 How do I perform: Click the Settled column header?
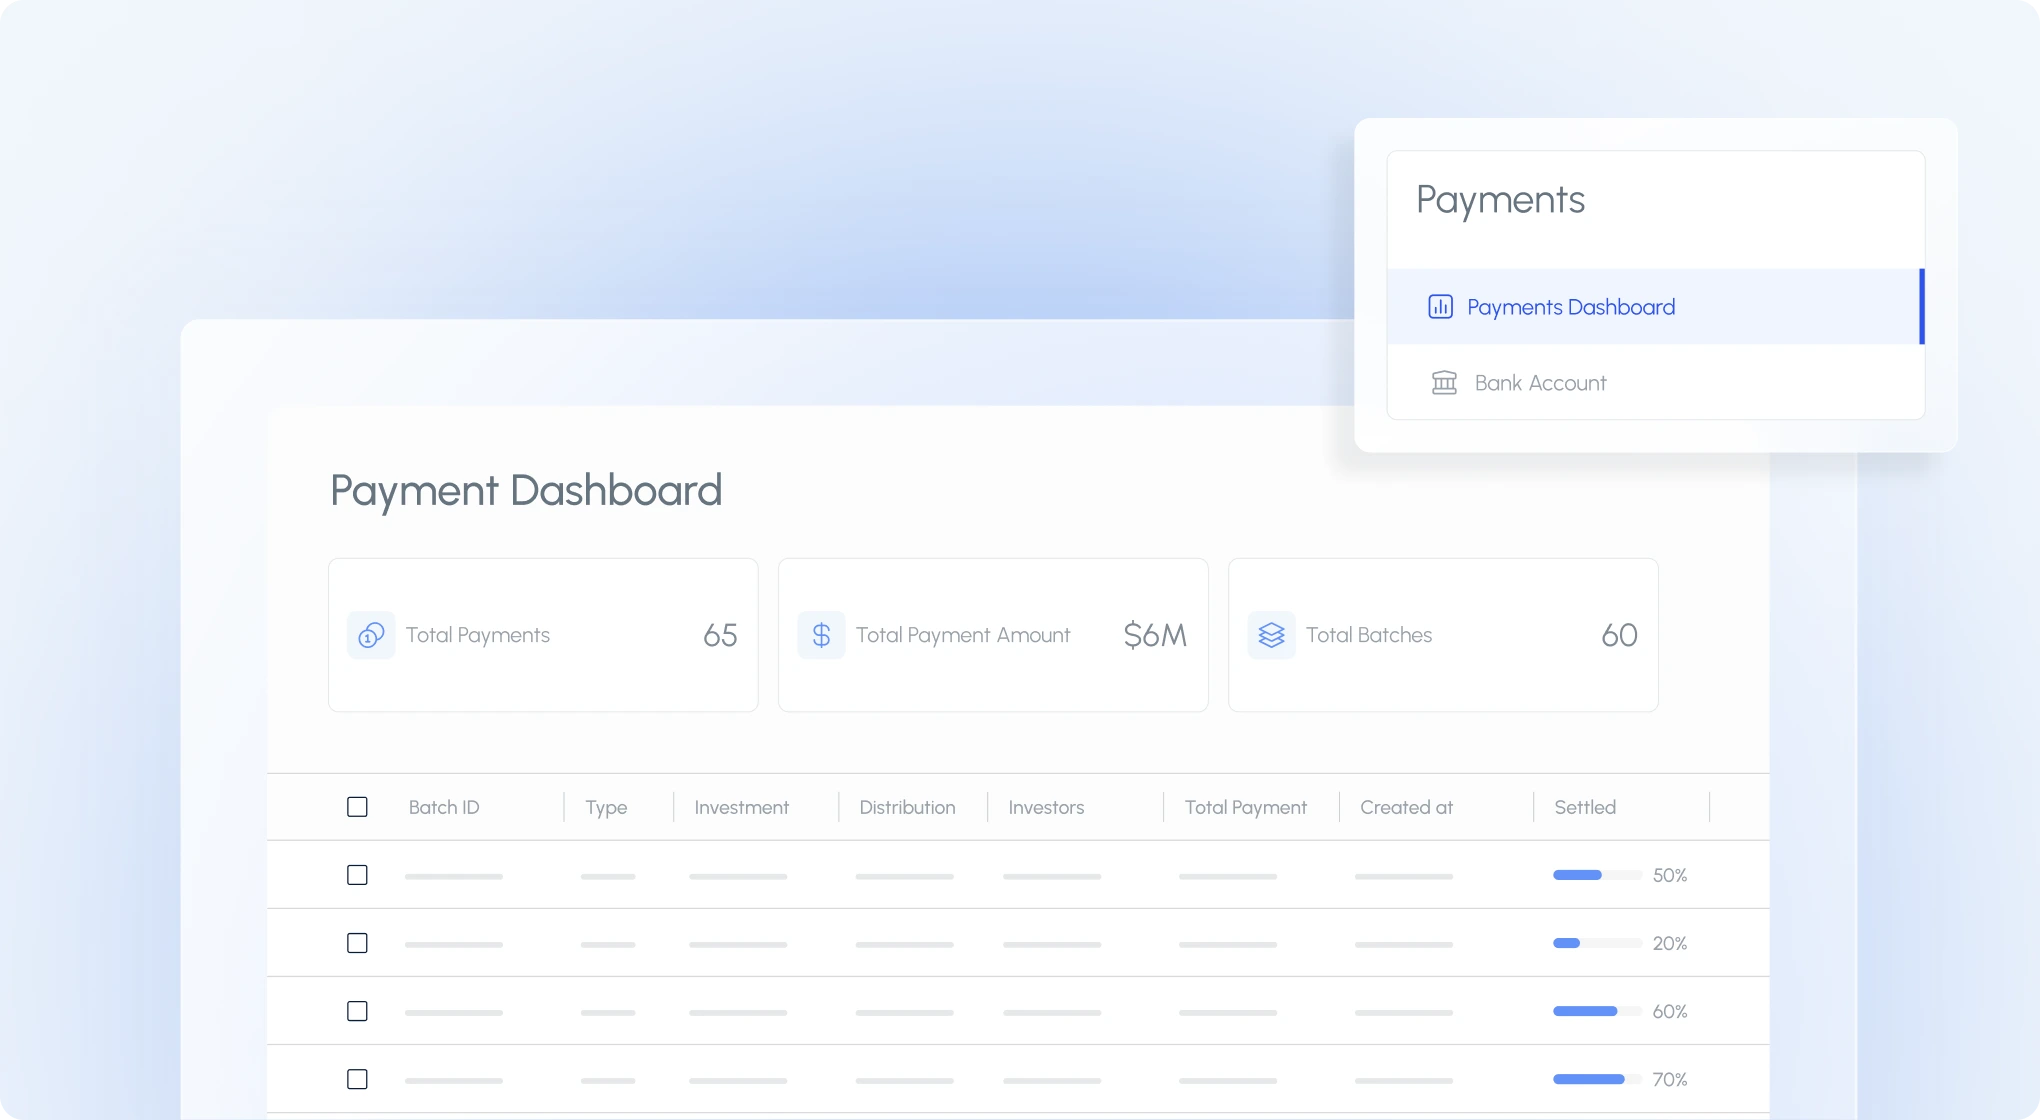(x=1584, y=807)
